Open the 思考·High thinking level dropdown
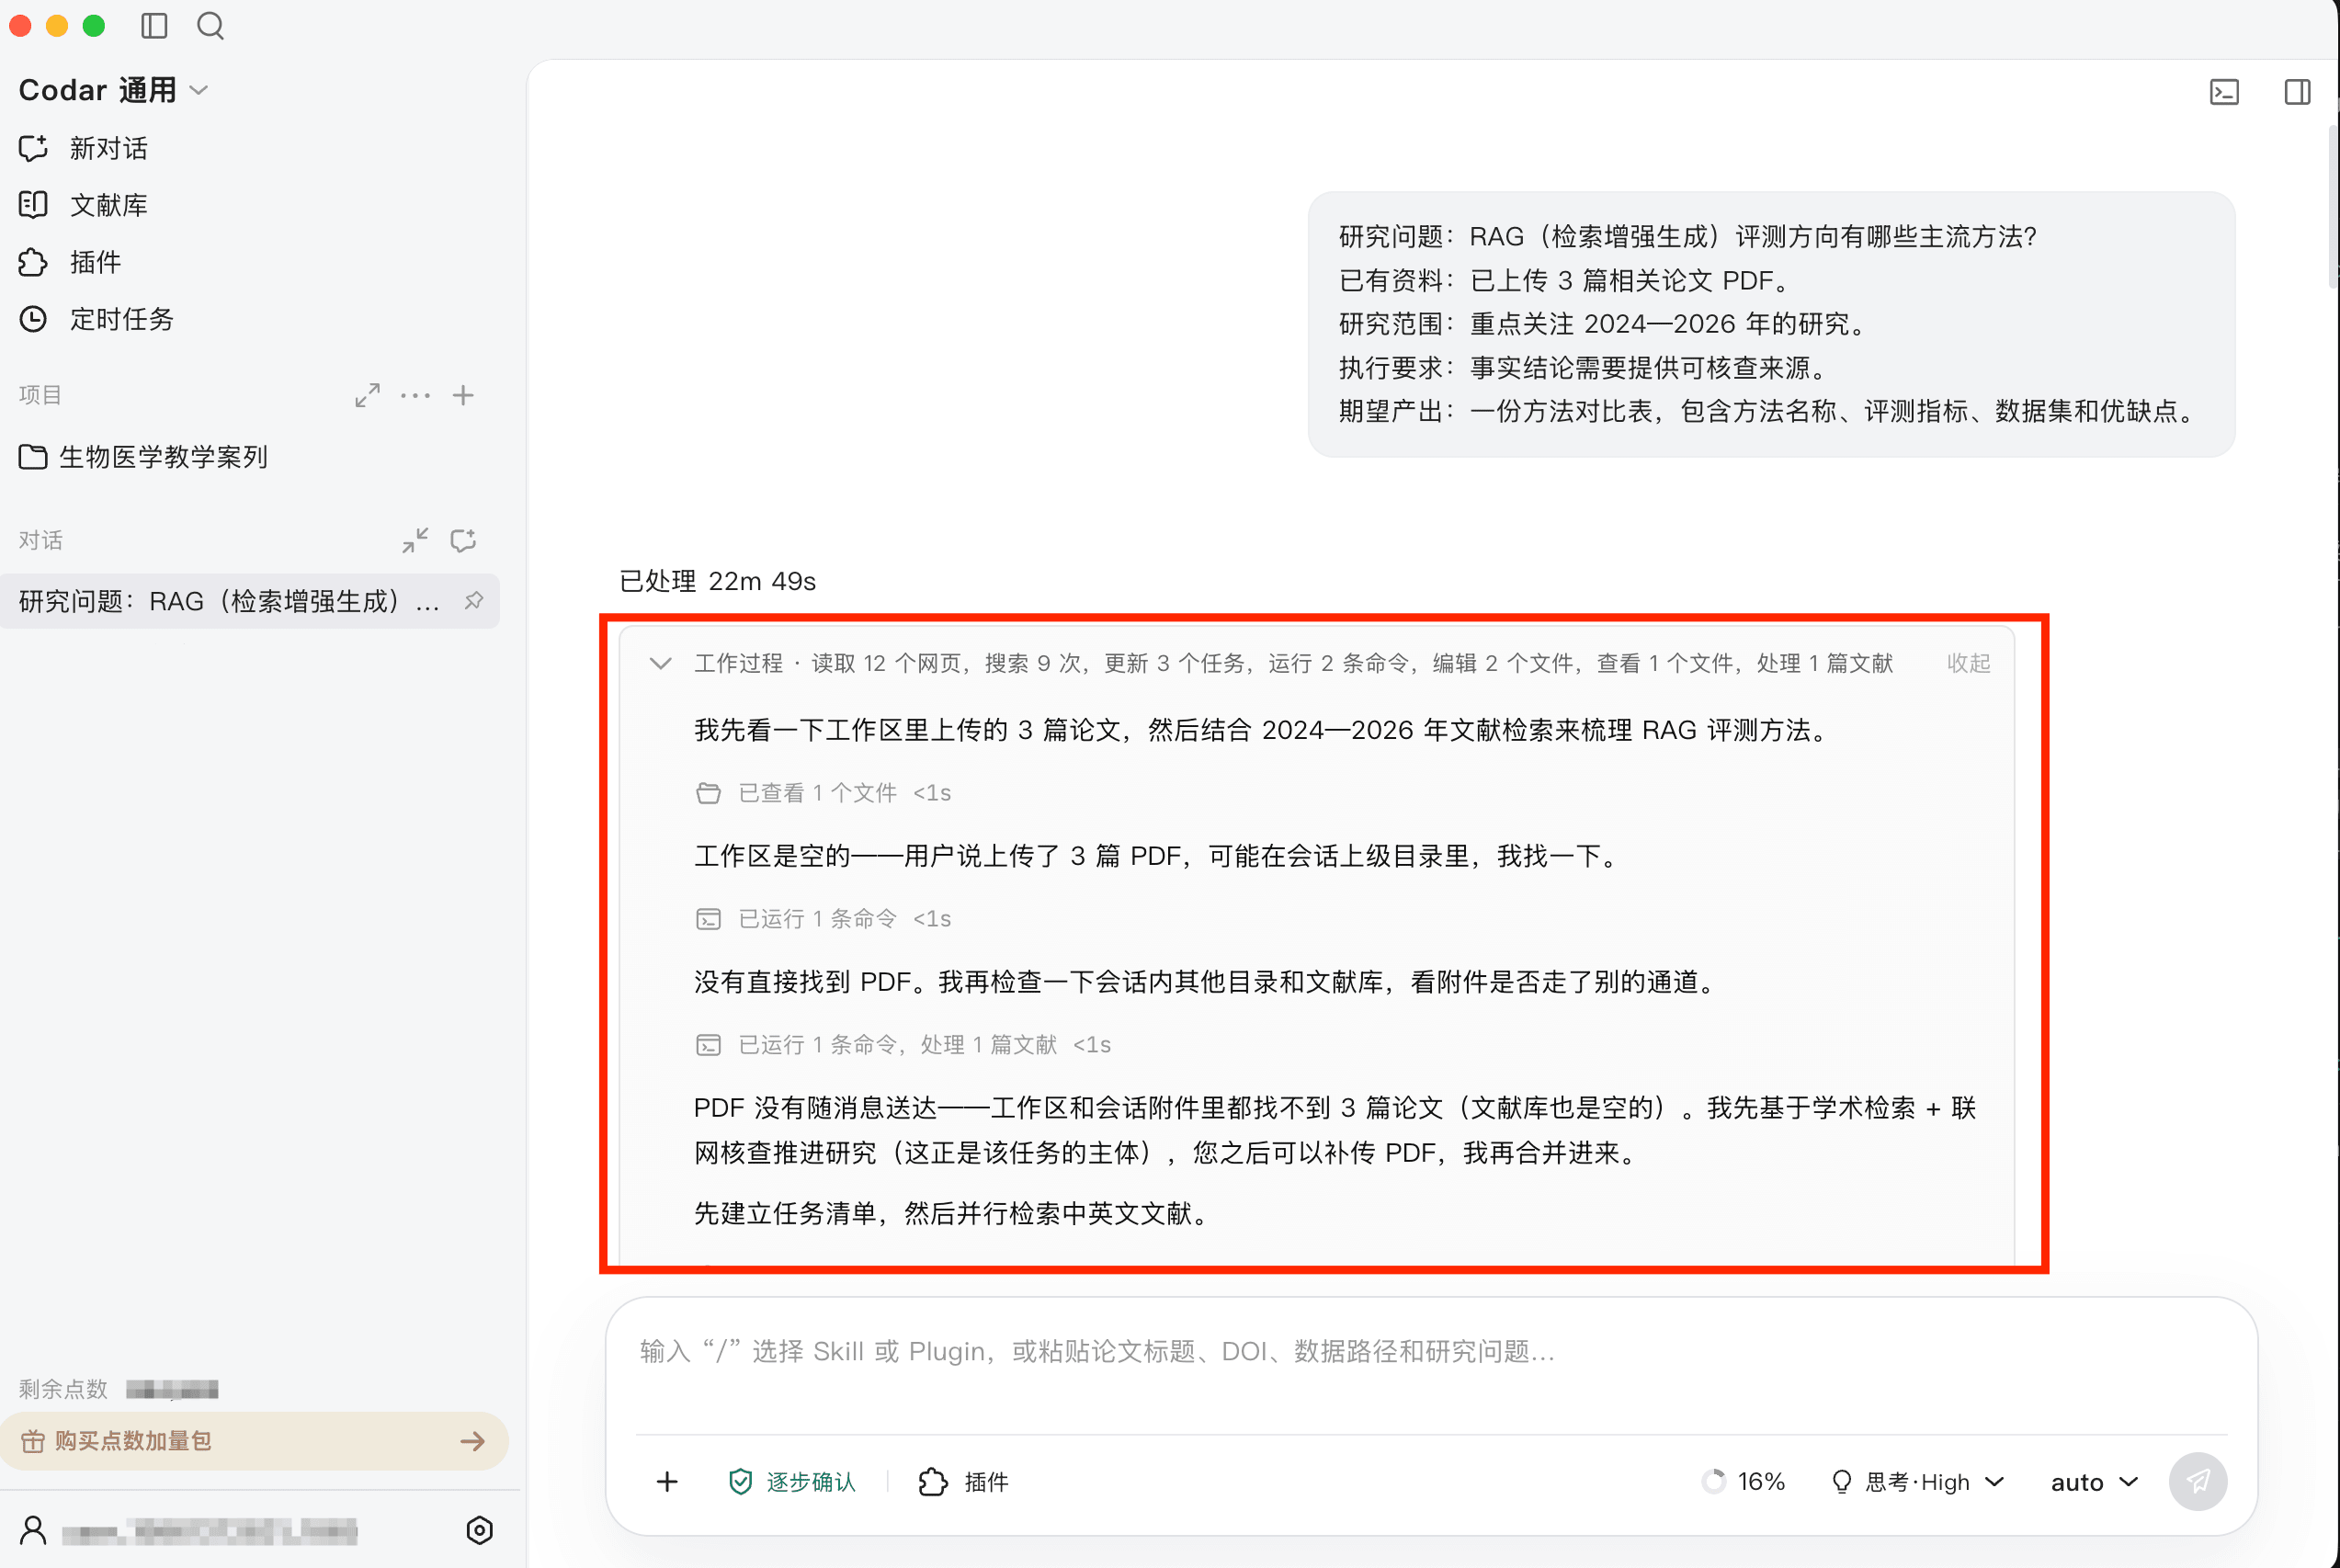This screenshot has width=2340, height=1568. point(1918,1481)
